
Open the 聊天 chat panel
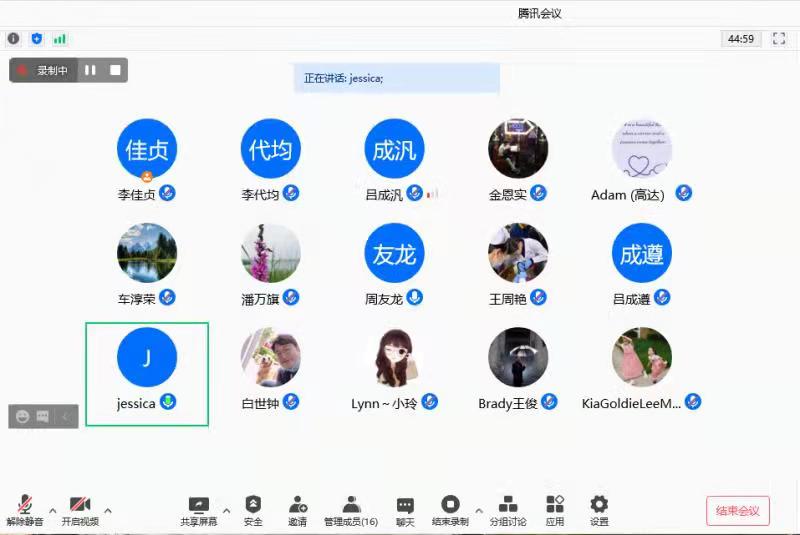[x=405, y=510]
